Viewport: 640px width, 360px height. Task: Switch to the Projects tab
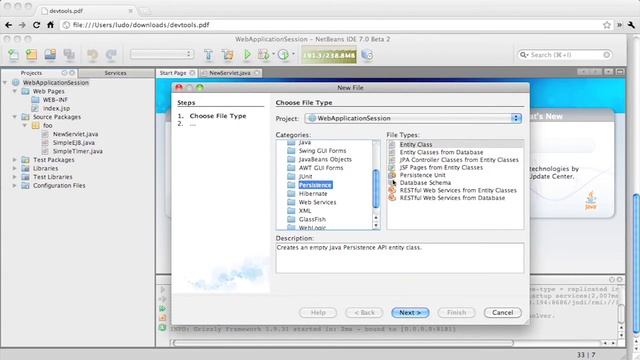click(31, 73)
